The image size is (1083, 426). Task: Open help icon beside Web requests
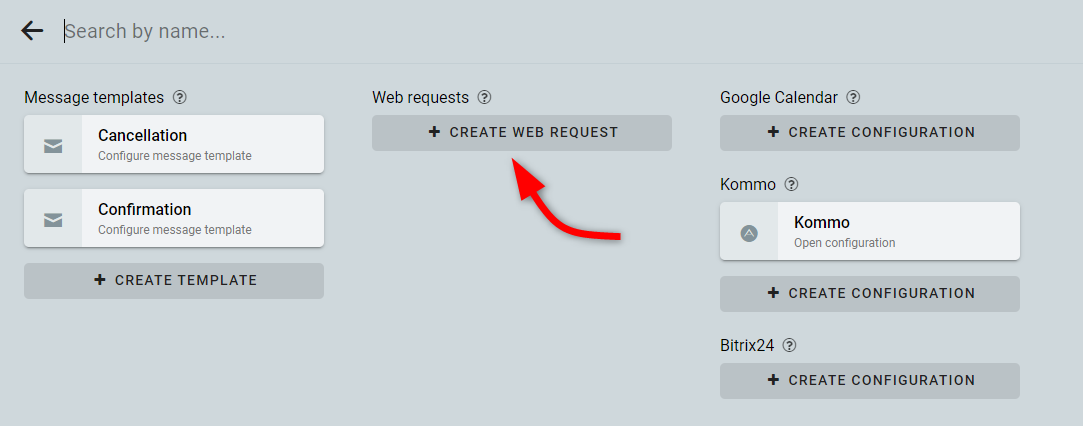click(485, 97)
